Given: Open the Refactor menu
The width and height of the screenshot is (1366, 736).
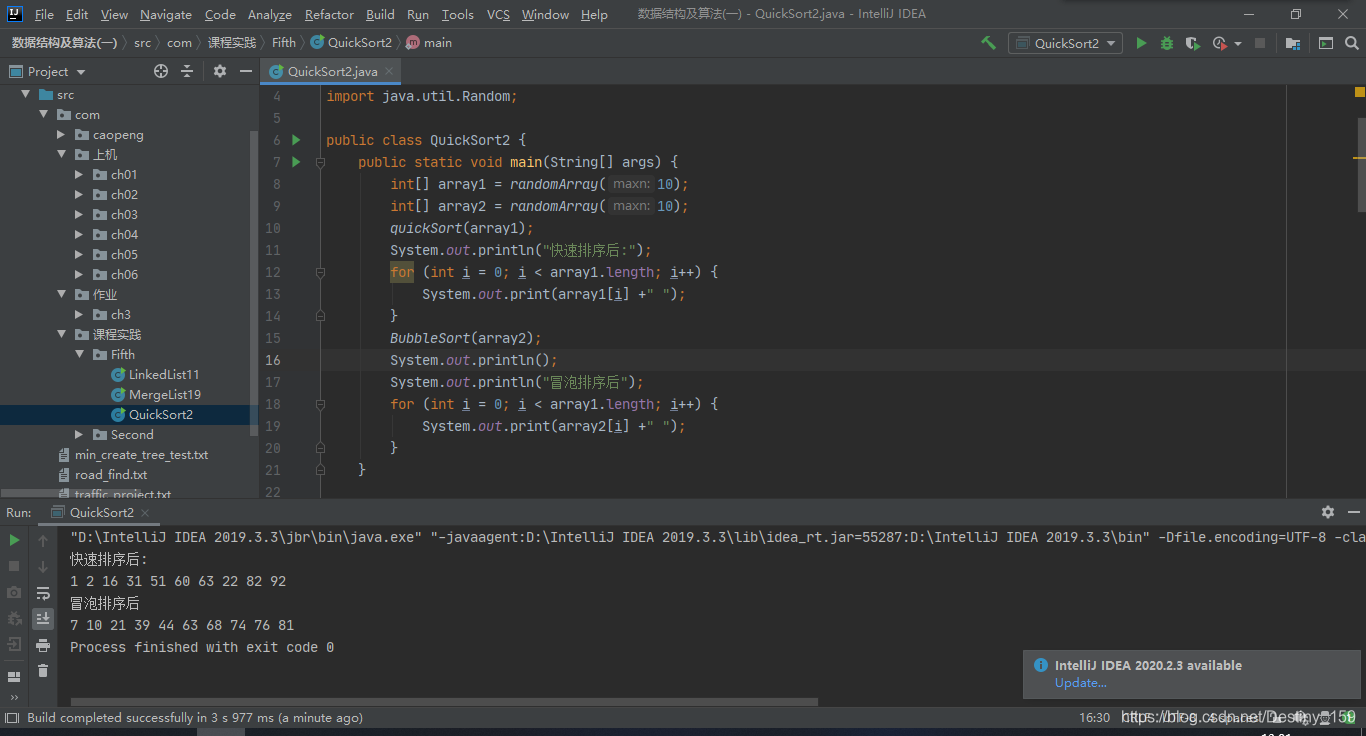Looking at the screenshot, I should pos(329,14).
